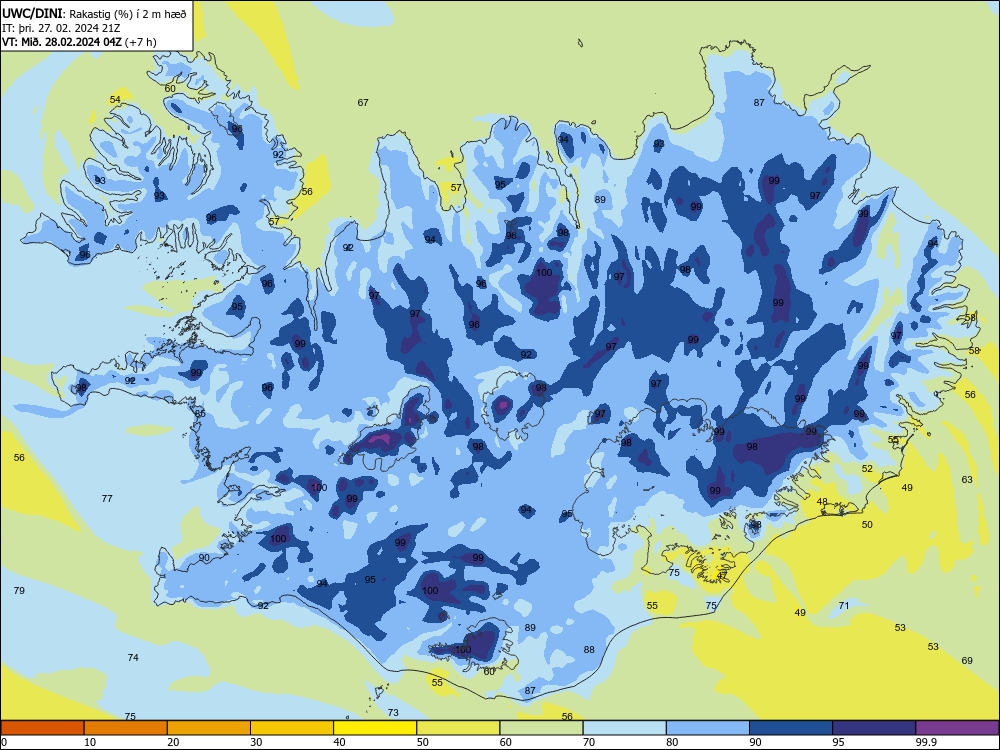Click the humidity value 73 south of coast
Viewport: 1000px width, 750px height.
click(393, 712)
